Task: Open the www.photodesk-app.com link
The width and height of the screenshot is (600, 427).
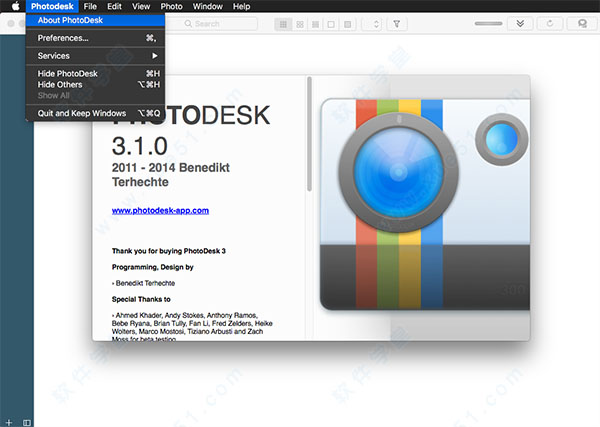Action: (160, 210)
